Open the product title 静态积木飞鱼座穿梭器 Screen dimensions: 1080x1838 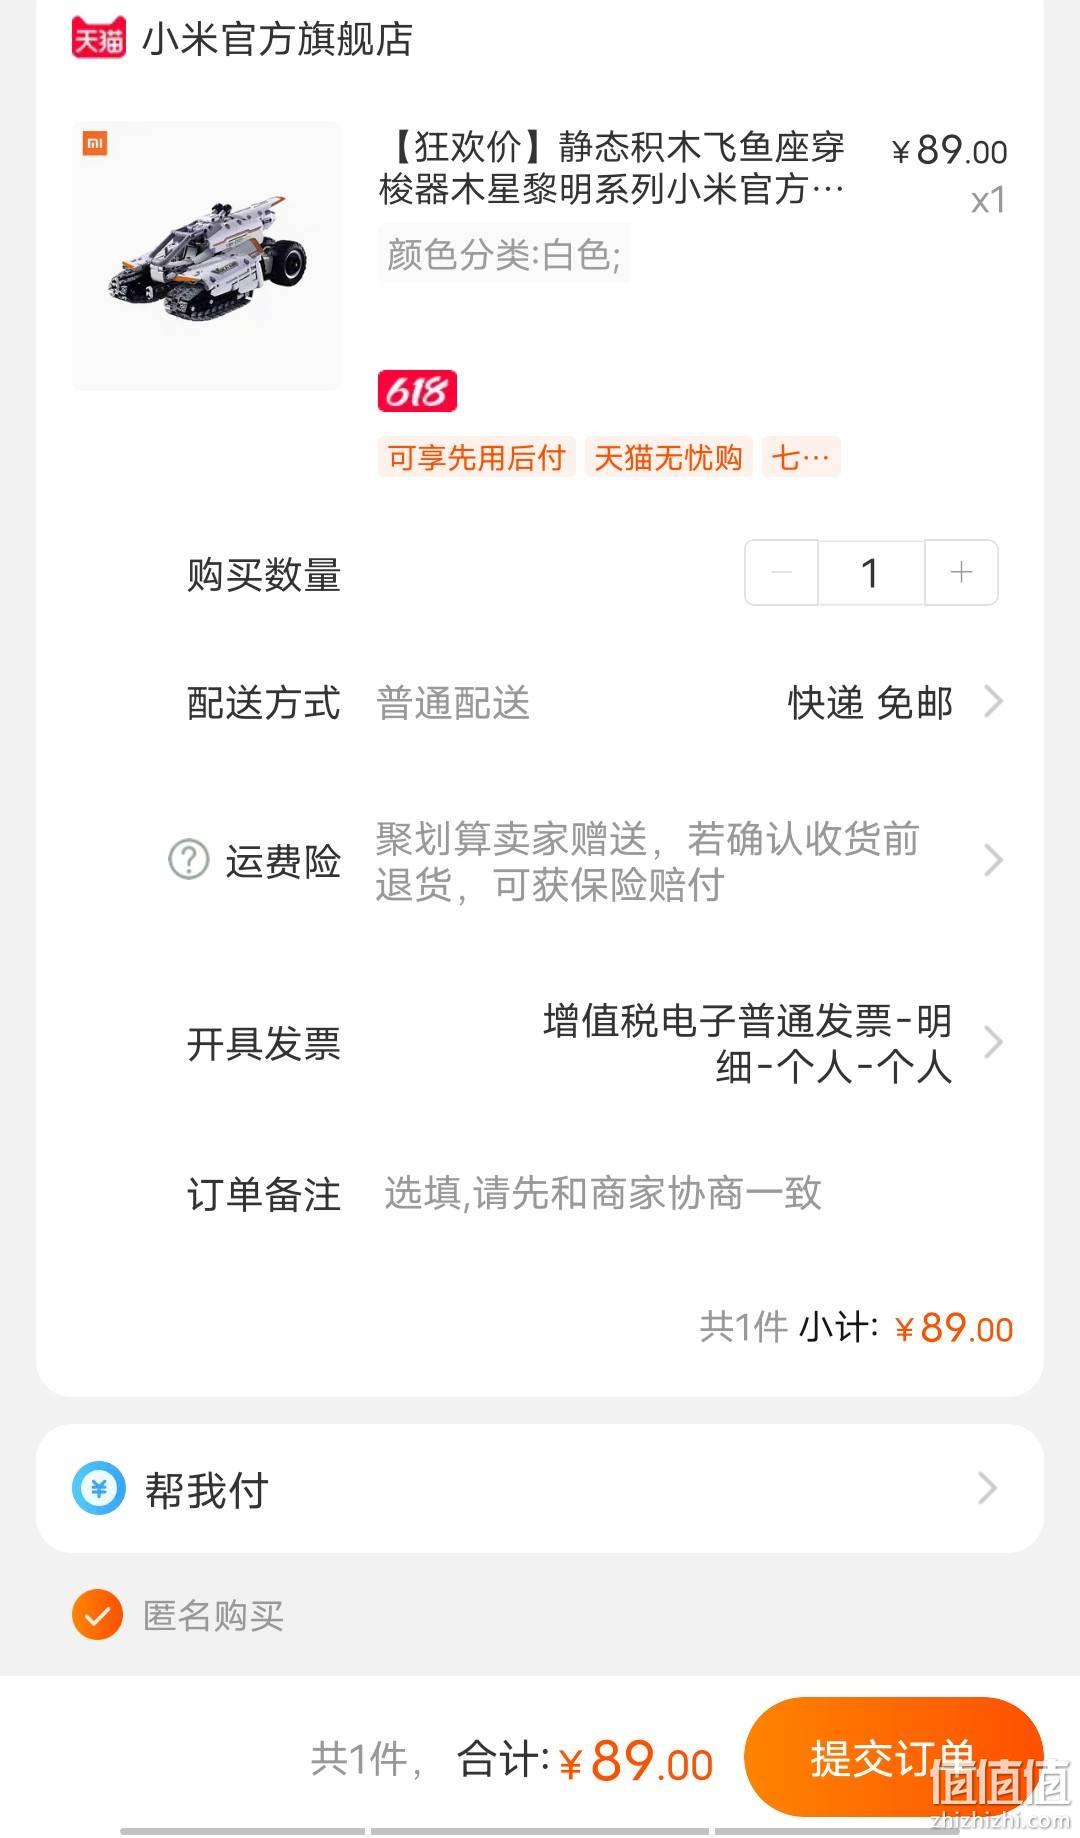click(612, 167)
